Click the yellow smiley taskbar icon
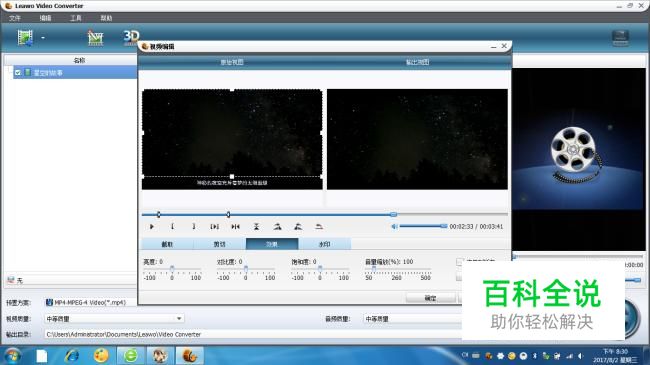This screenshot has width=650, height=365. tap(101, 356)
